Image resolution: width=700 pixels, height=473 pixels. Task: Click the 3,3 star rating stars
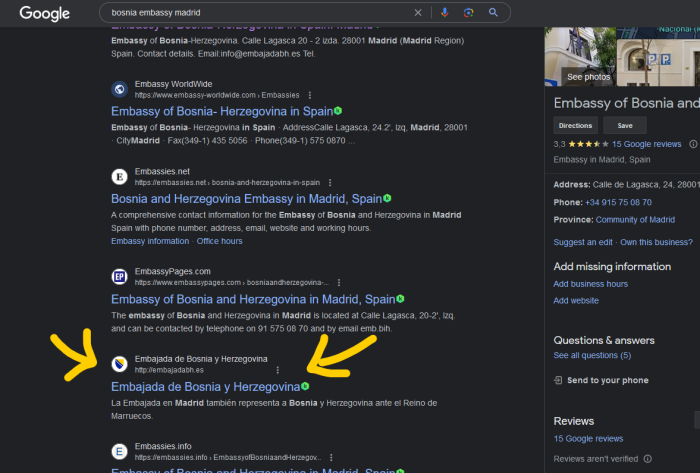(x=588, y=144)
